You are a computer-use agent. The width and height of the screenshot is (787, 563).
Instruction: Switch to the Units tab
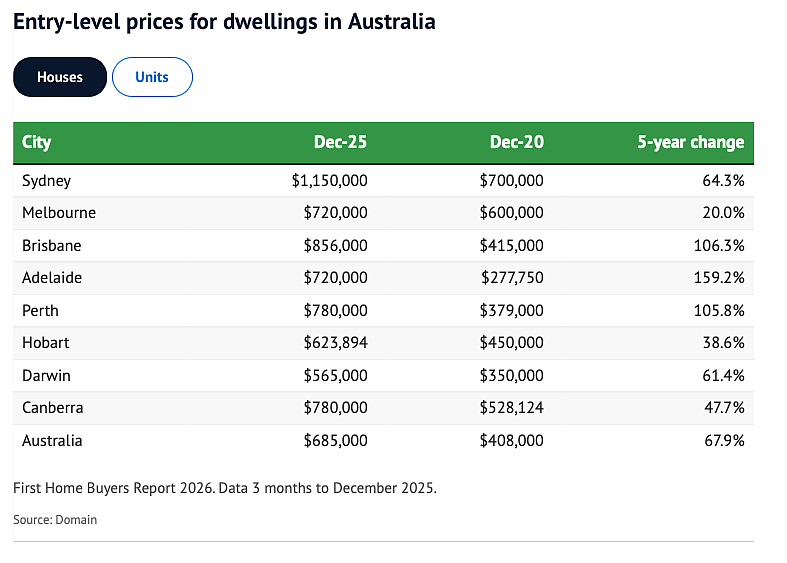coord(152,77)
